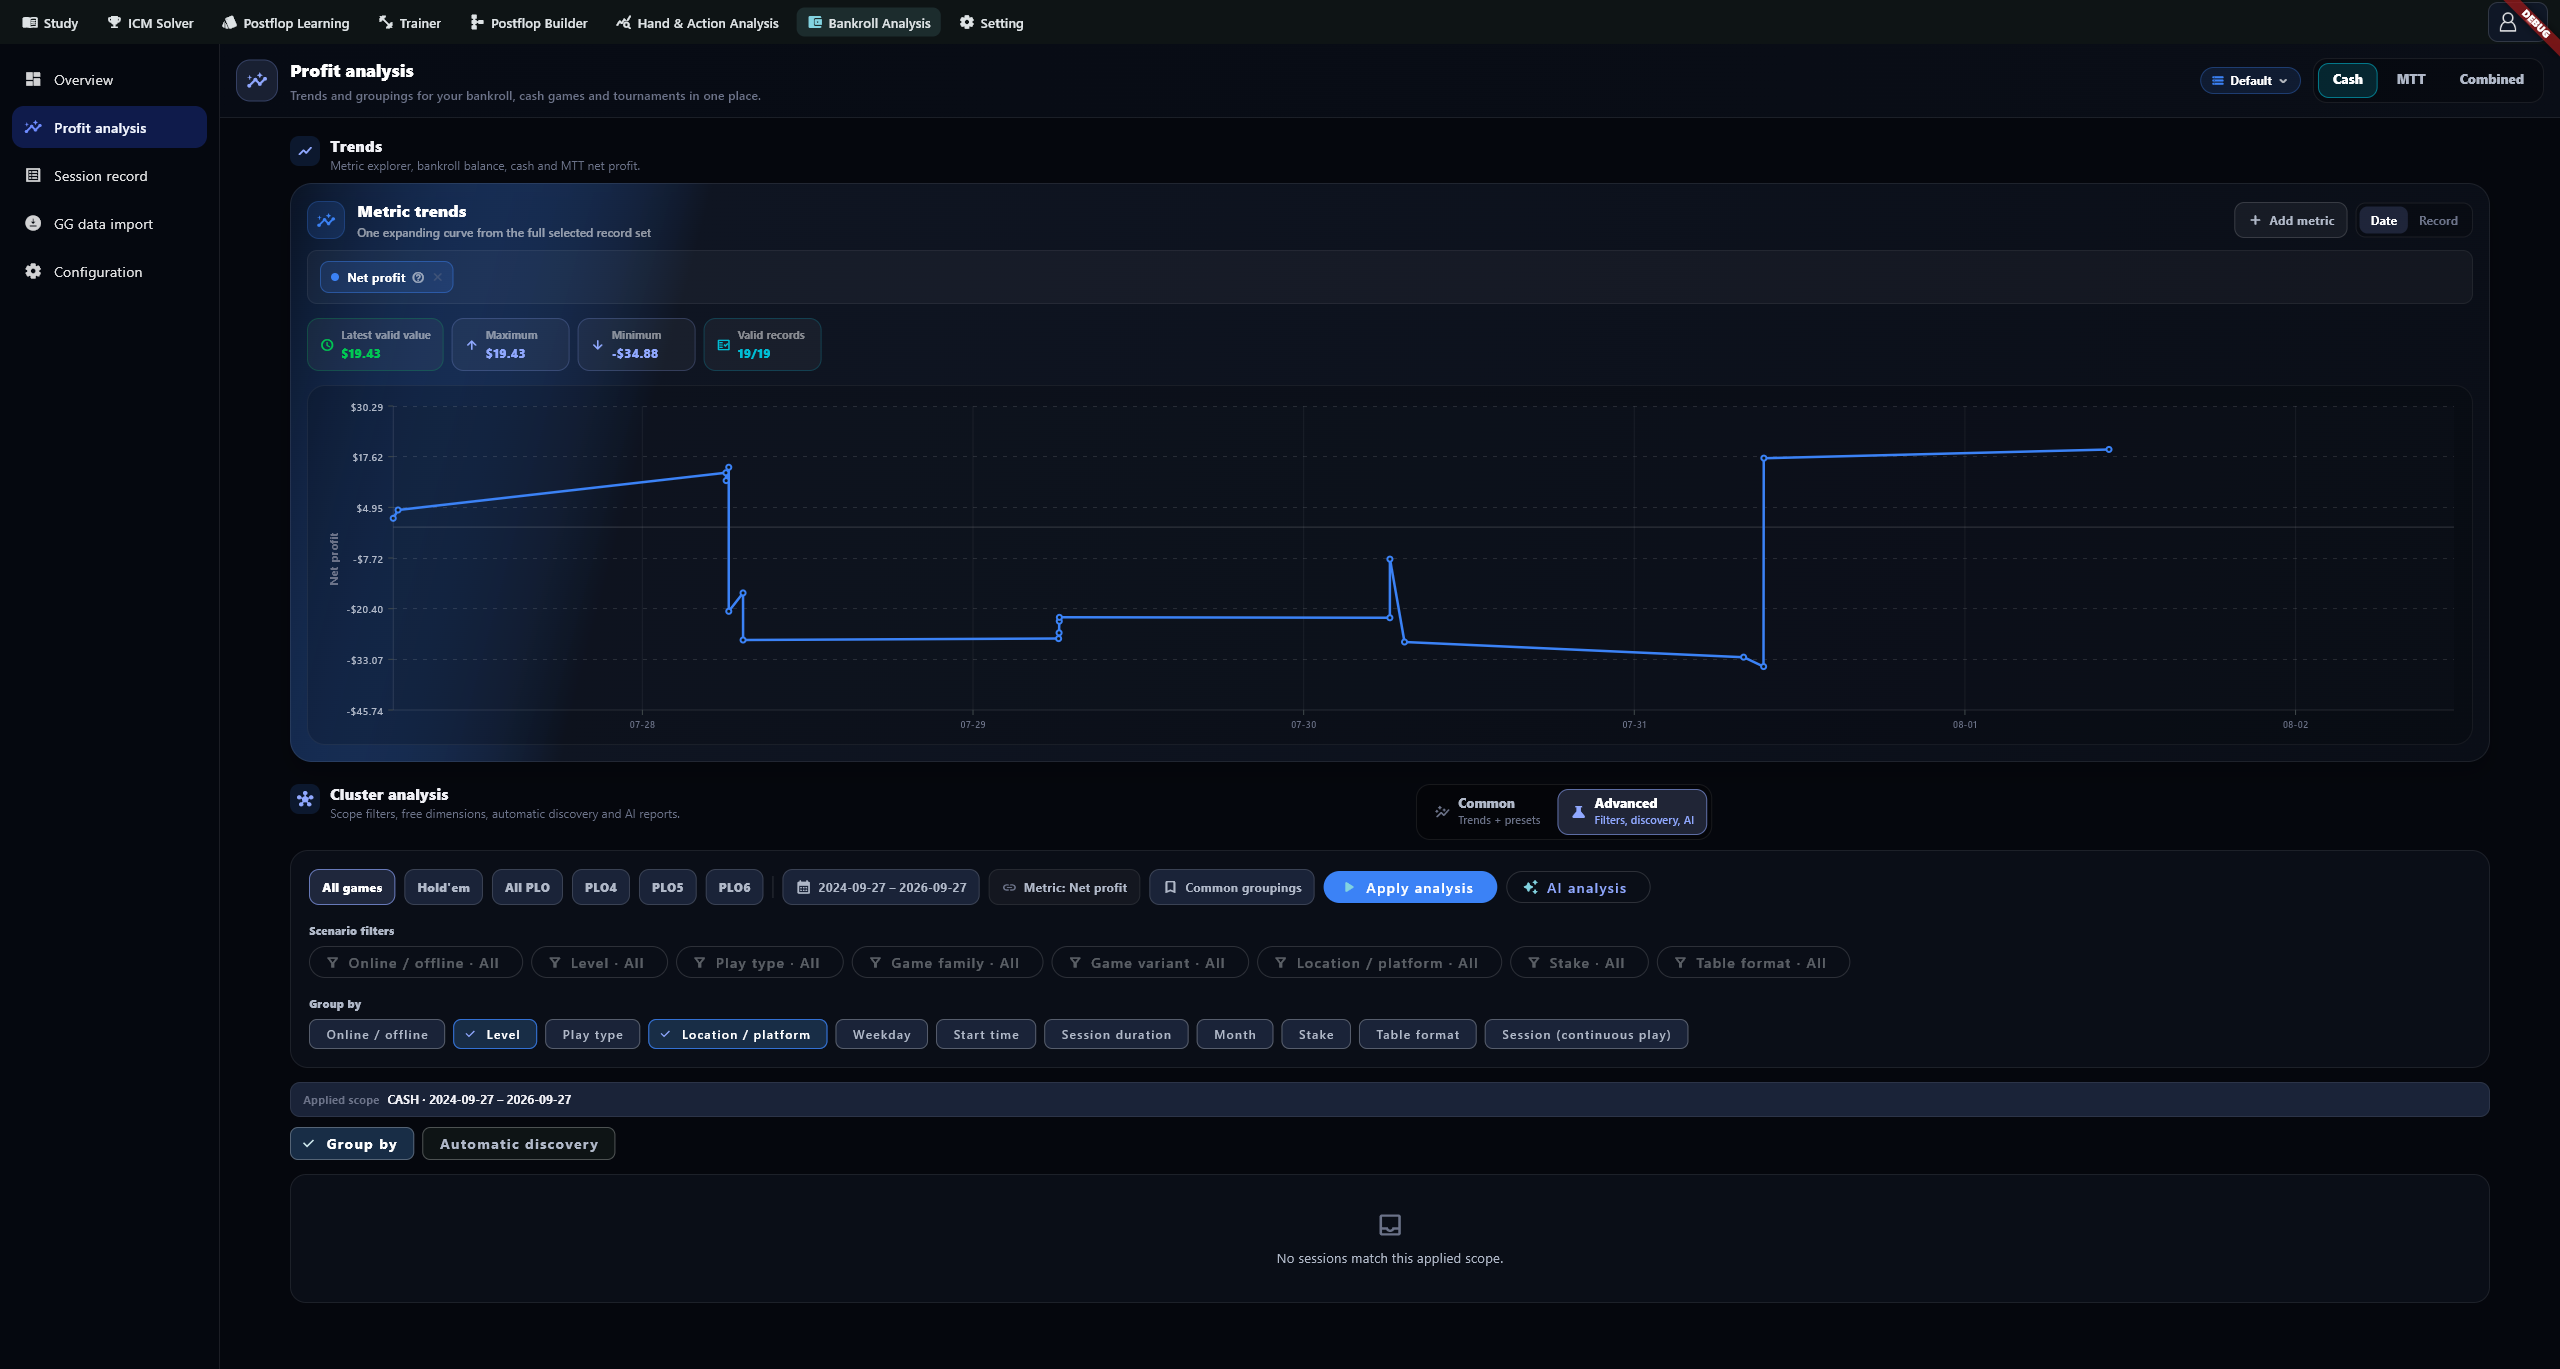Select Date x-axis mode
This screenshot has height=1369, width=2560.
click(2383, 221)
